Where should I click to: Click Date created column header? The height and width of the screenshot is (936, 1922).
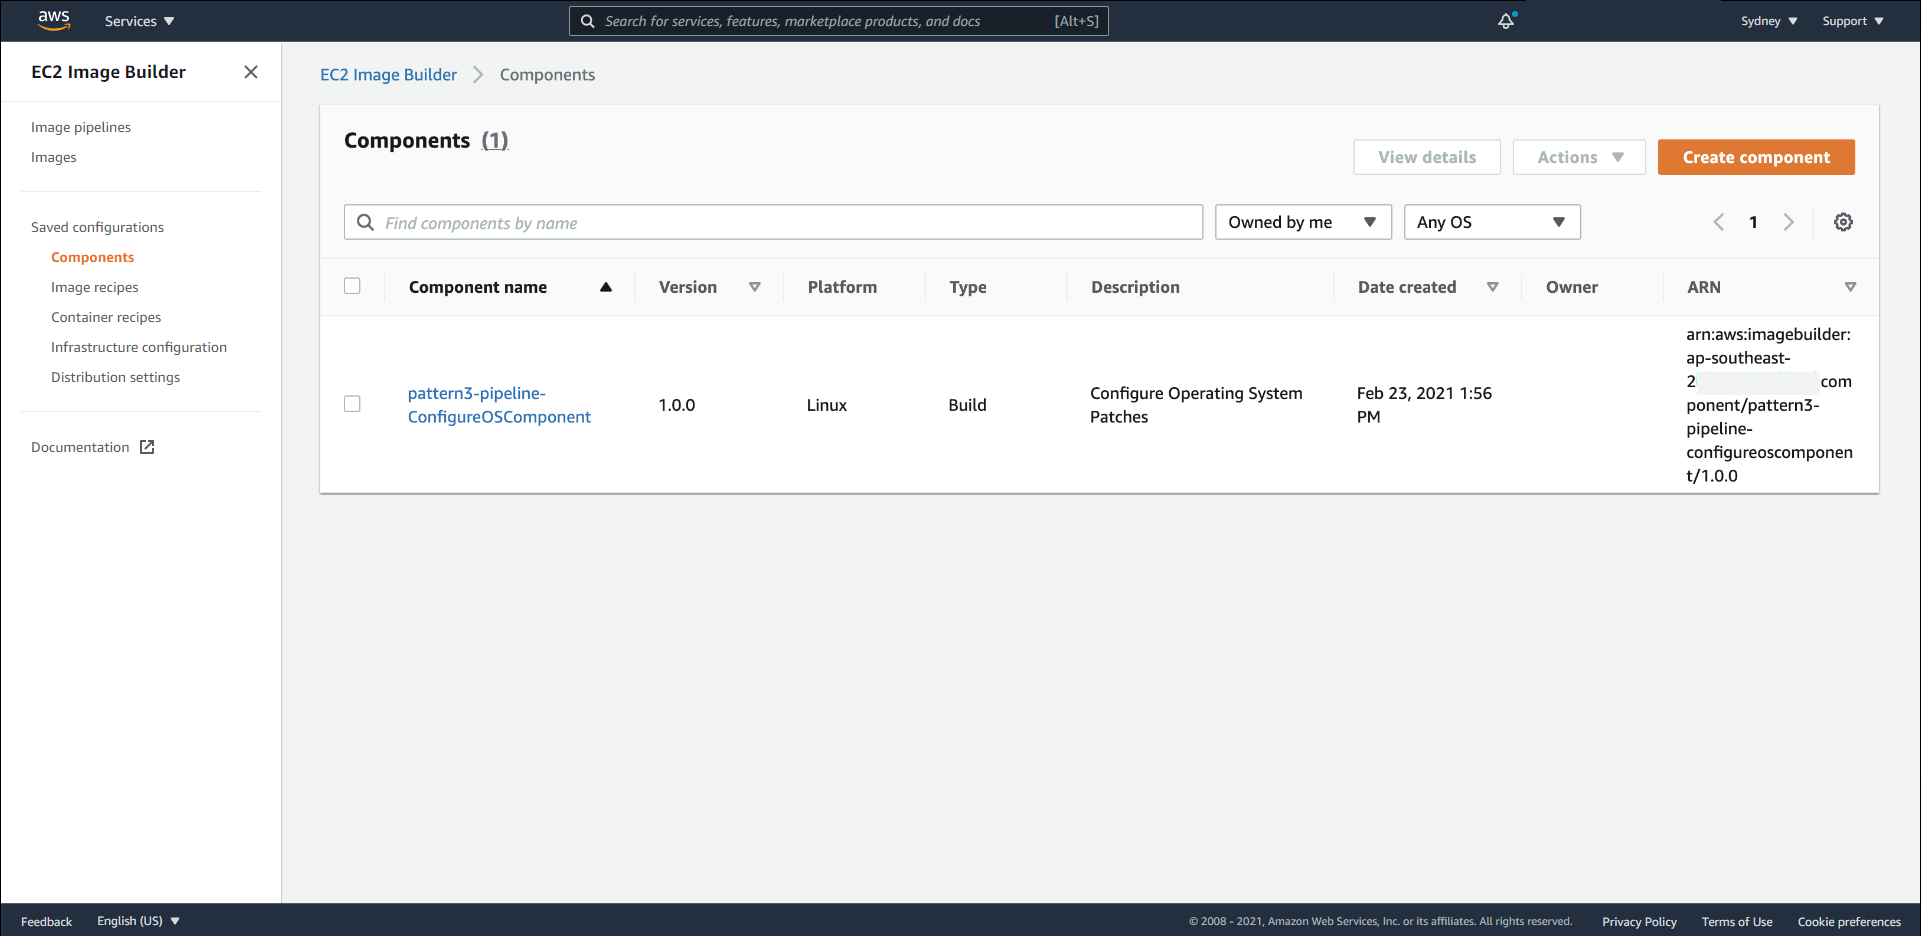click(1407, 287)
